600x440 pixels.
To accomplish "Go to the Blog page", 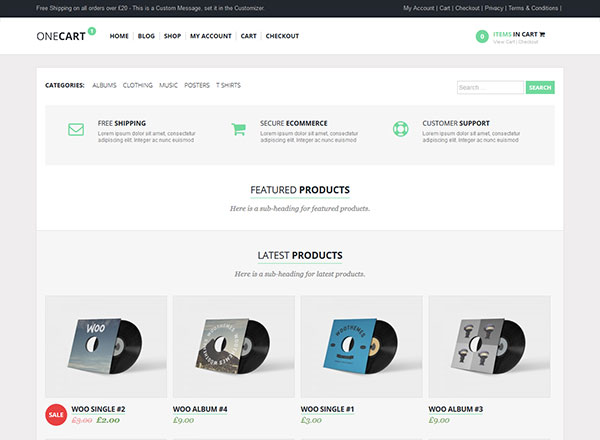I will point(146,36).
